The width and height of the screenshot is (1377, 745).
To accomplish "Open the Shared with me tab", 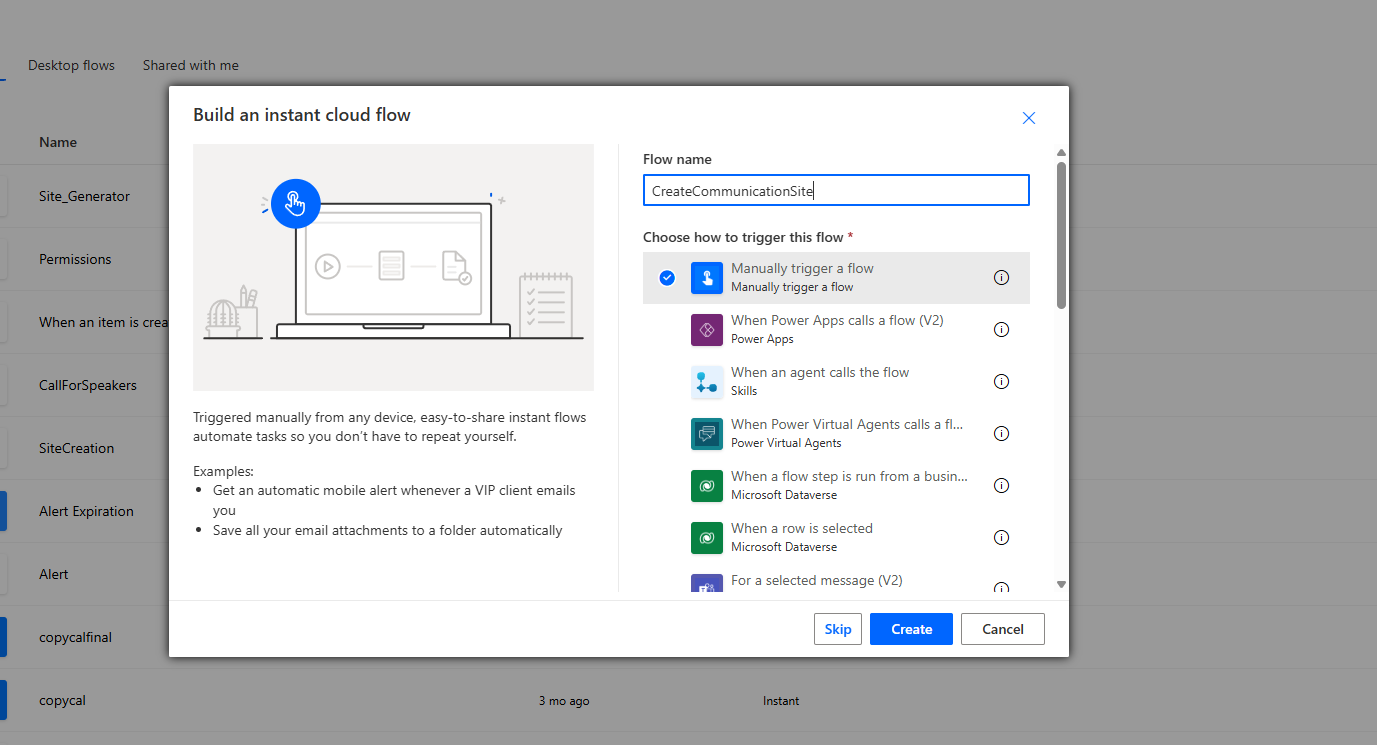I will [x=190, y=65].
